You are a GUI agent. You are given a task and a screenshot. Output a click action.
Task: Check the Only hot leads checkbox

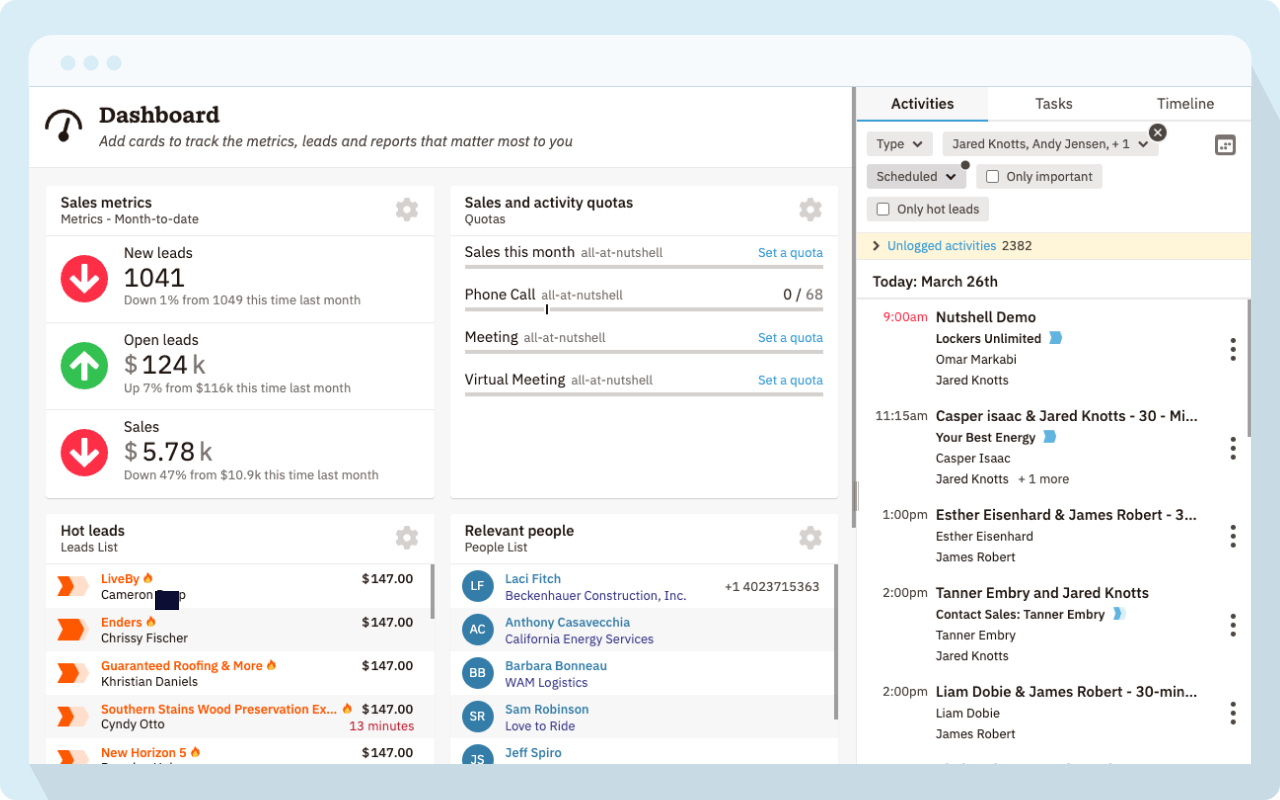883,209
